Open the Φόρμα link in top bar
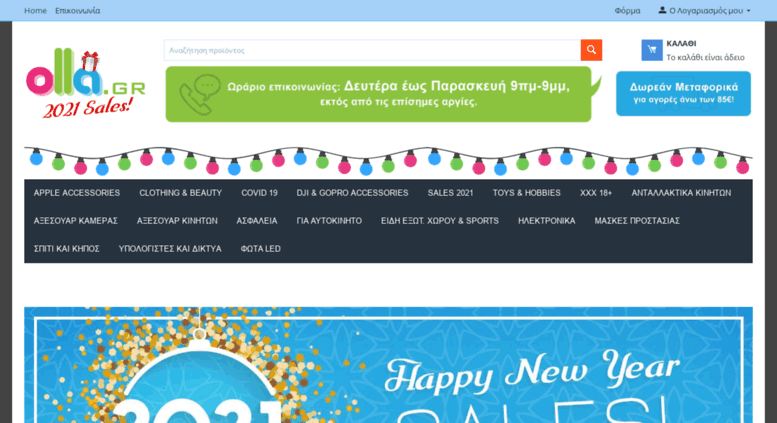The image size is (777, 423). pyautogui.click(x=627, y=10)
